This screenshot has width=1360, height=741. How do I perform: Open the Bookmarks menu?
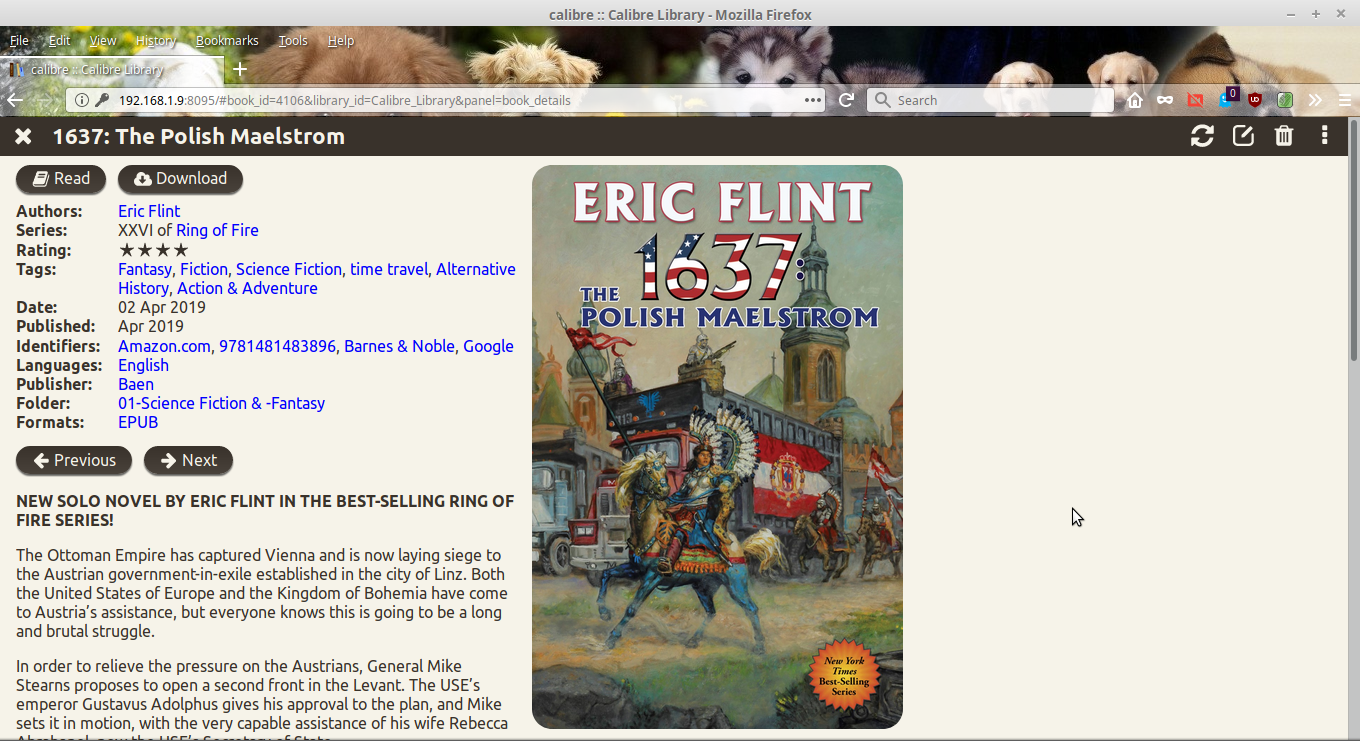227,41
